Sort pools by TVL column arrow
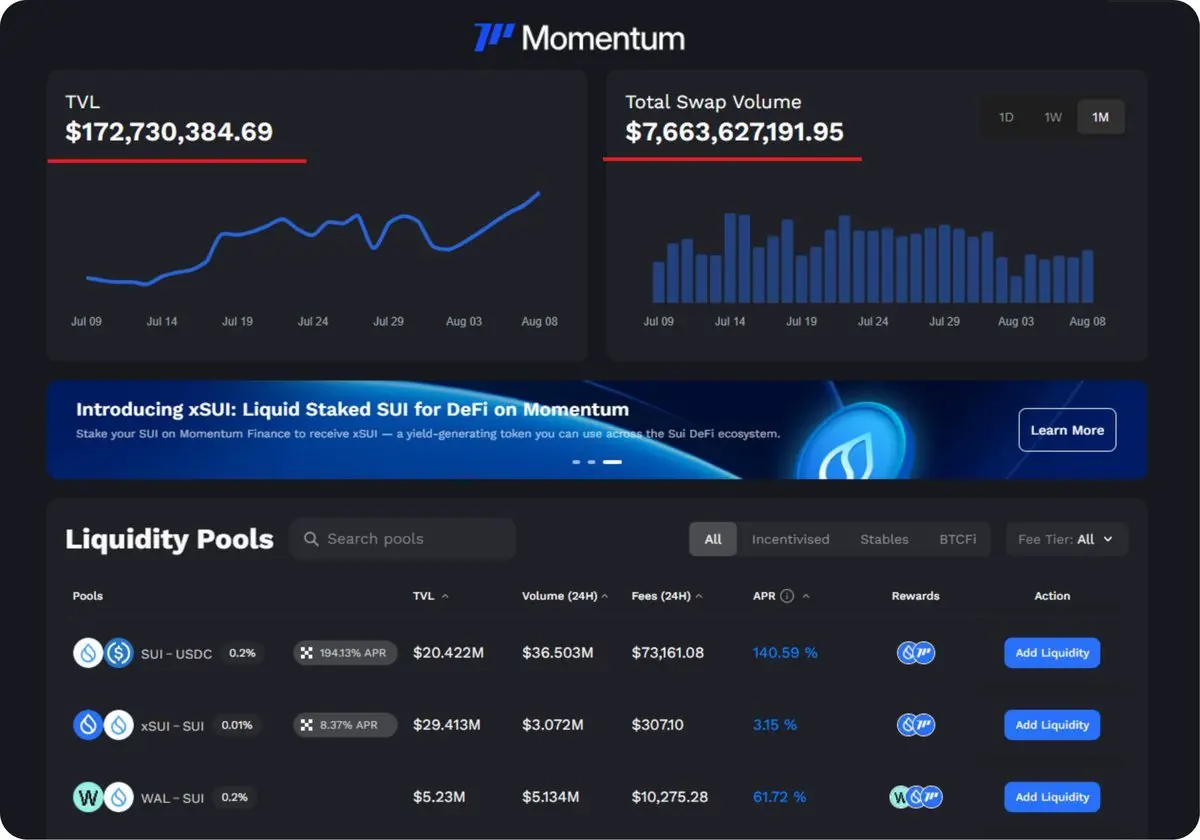The width and height of the screenshot is (1200, 840). click(445, 596)
